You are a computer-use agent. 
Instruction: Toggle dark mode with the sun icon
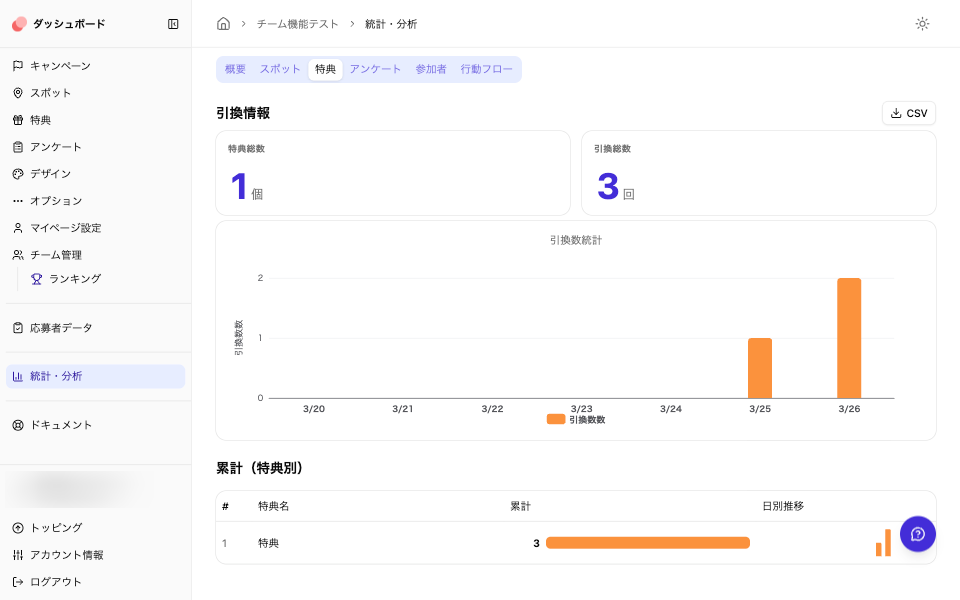(922, 24)
